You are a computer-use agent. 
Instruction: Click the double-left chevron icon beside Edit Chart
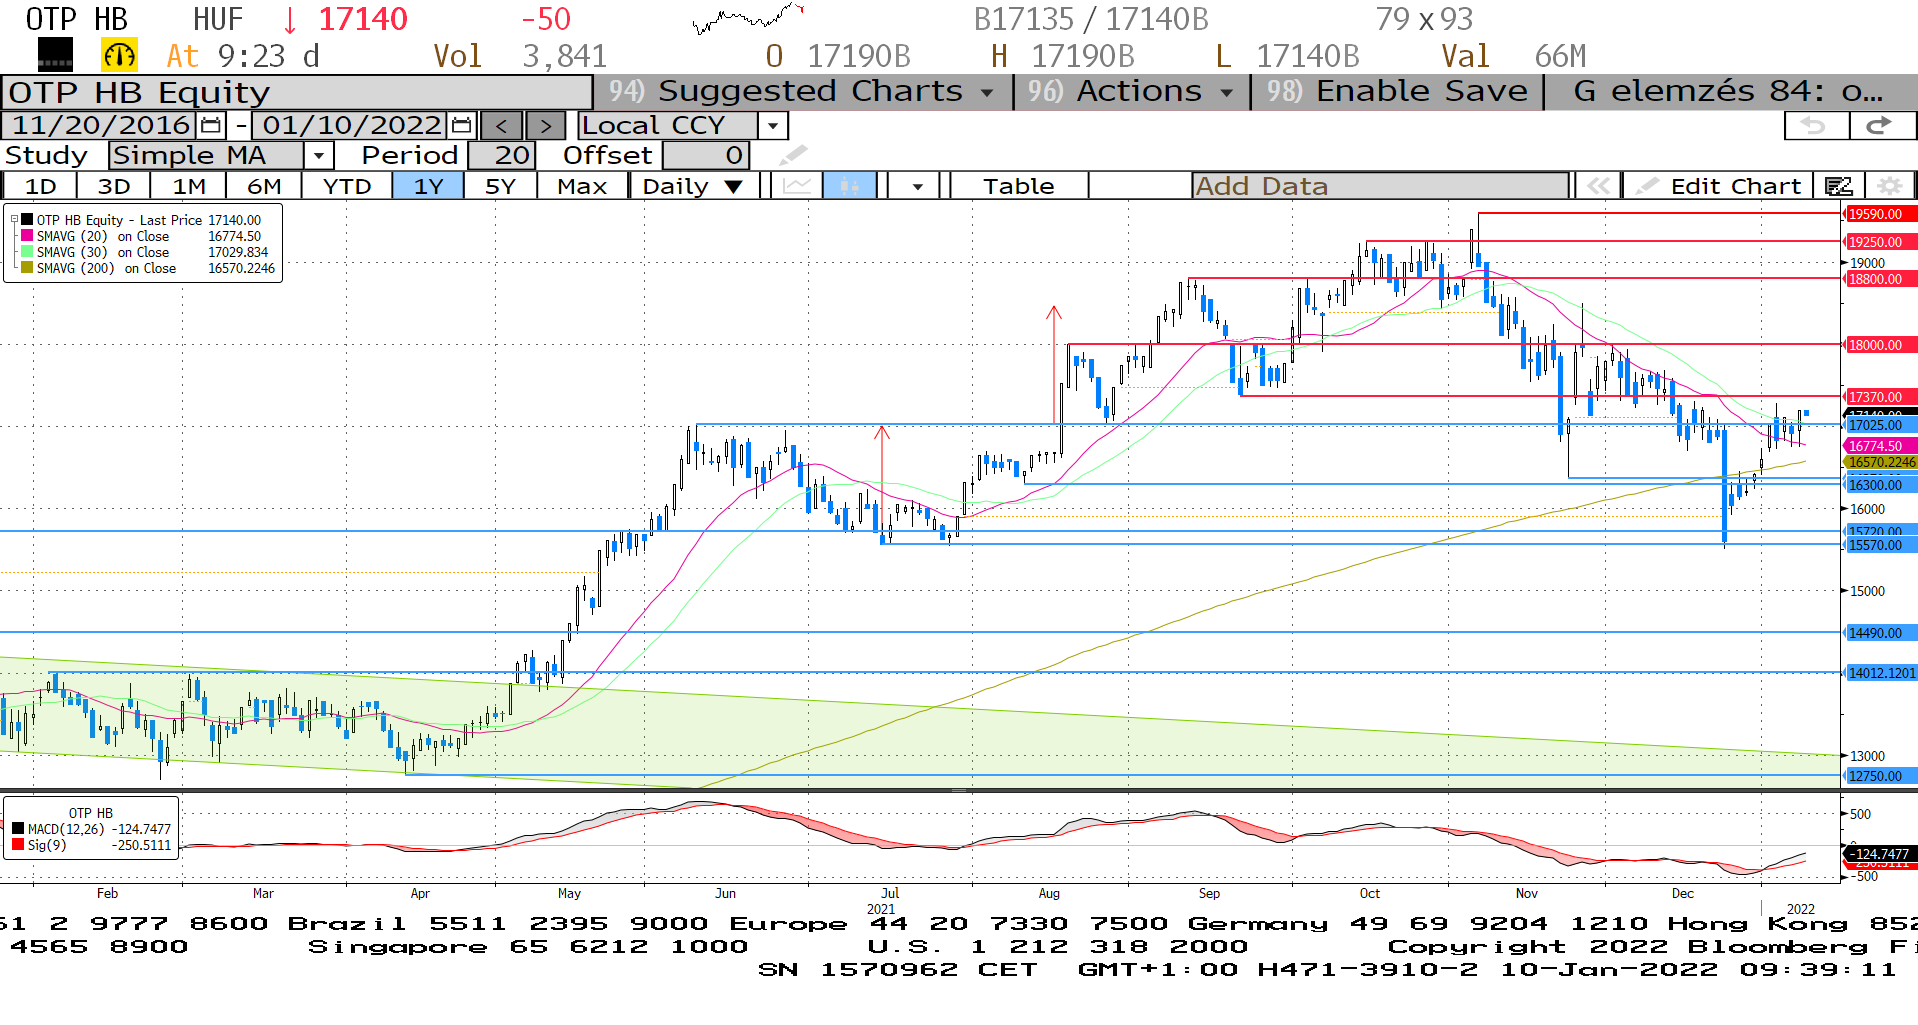click(x=1598, y=186)
